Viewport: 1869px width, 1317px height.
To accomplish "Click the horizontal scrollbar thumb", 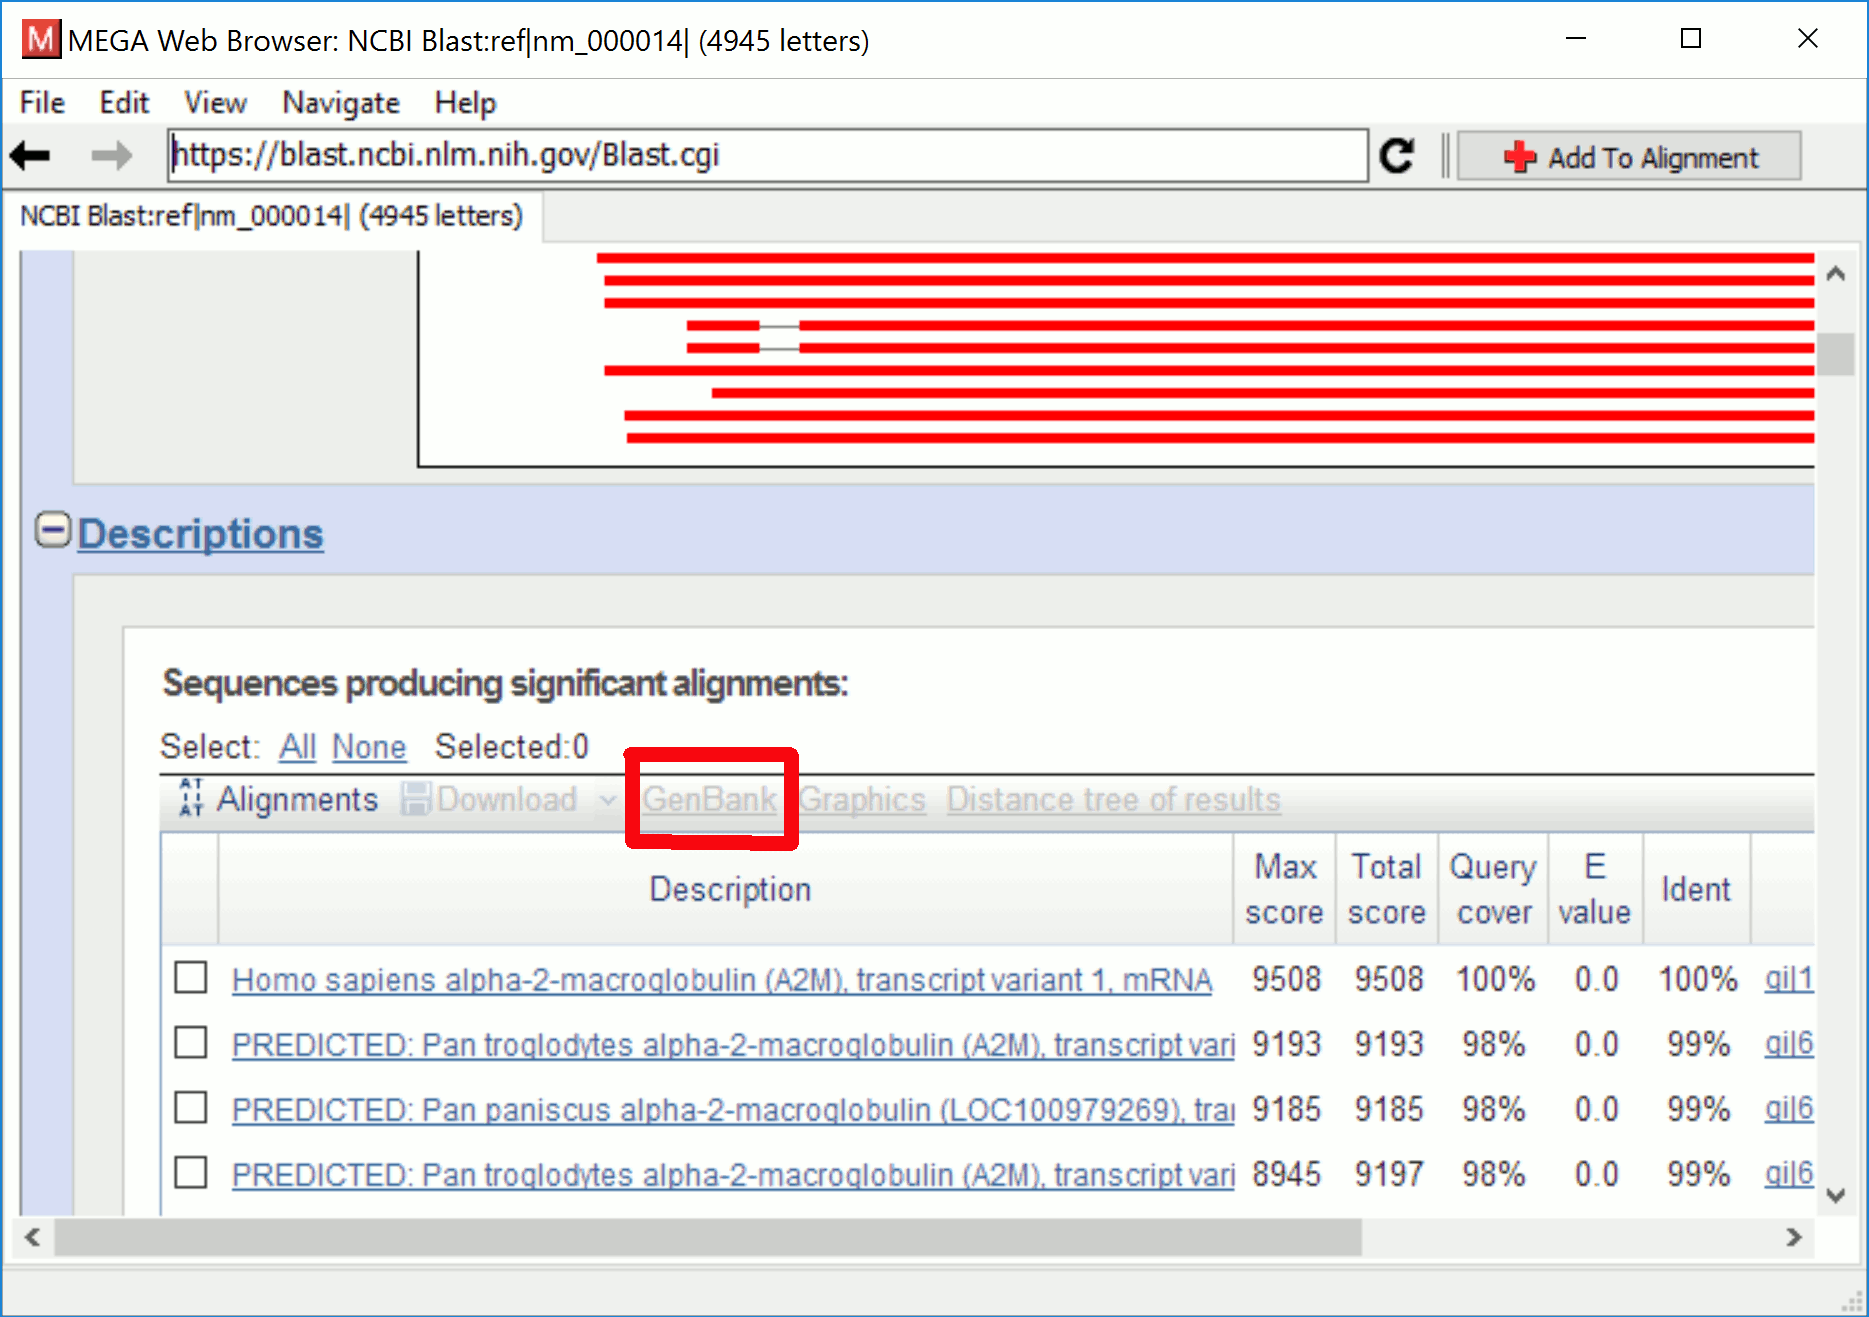I will pos(708,1237).
